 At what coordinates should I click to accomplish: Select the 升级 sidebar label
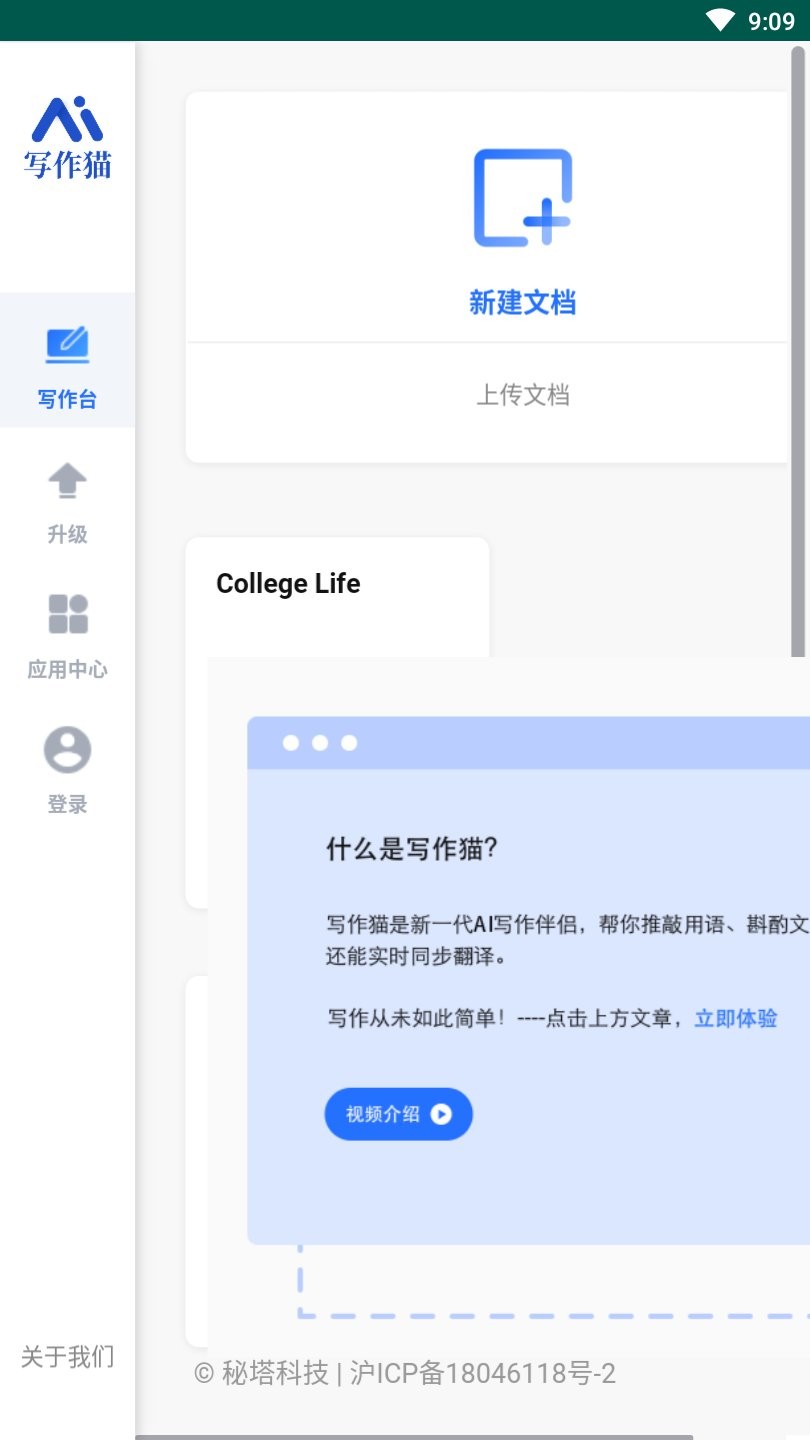coord(67,535)
